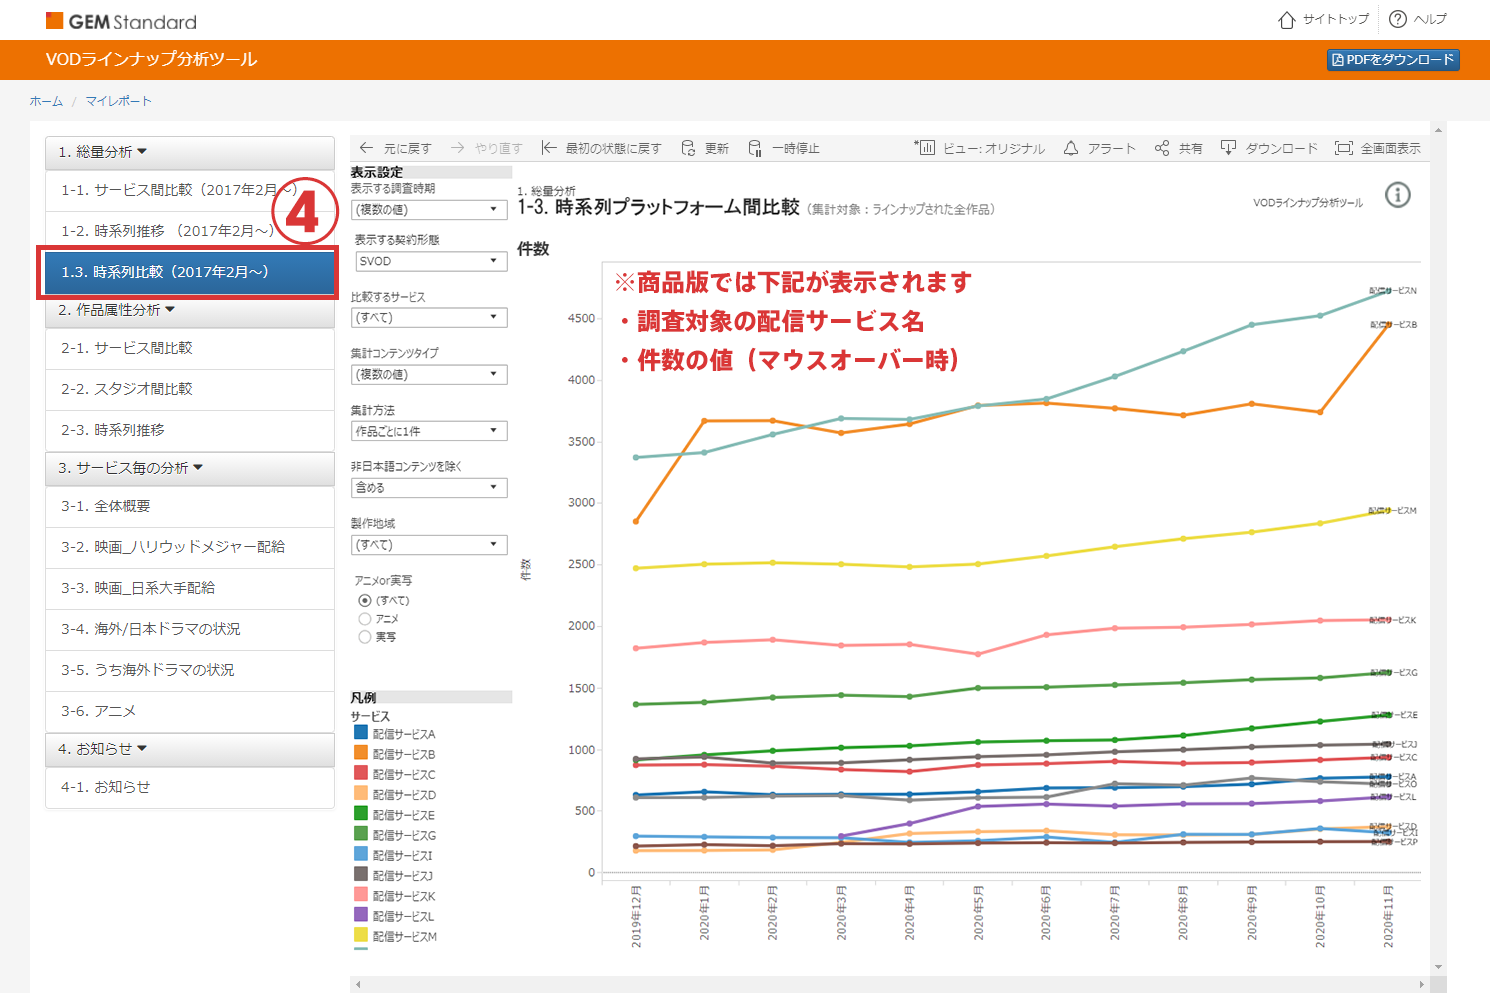Open 3-5. うち海外ドラマの状況 item
Image resolution: width=1490 pixels, height=993 pixels.
[190, 670]
